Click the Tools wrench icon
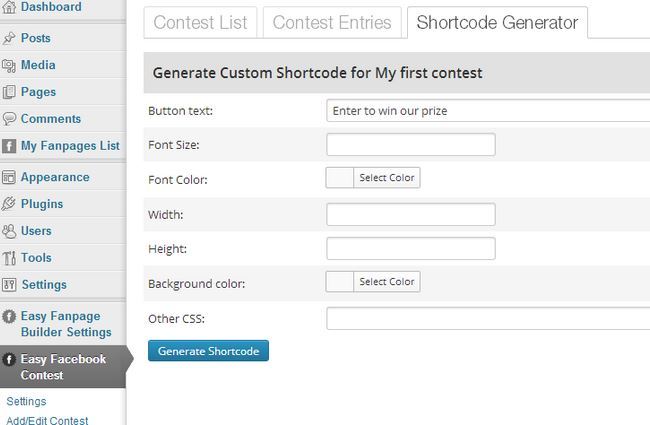 tap(9, 258)
